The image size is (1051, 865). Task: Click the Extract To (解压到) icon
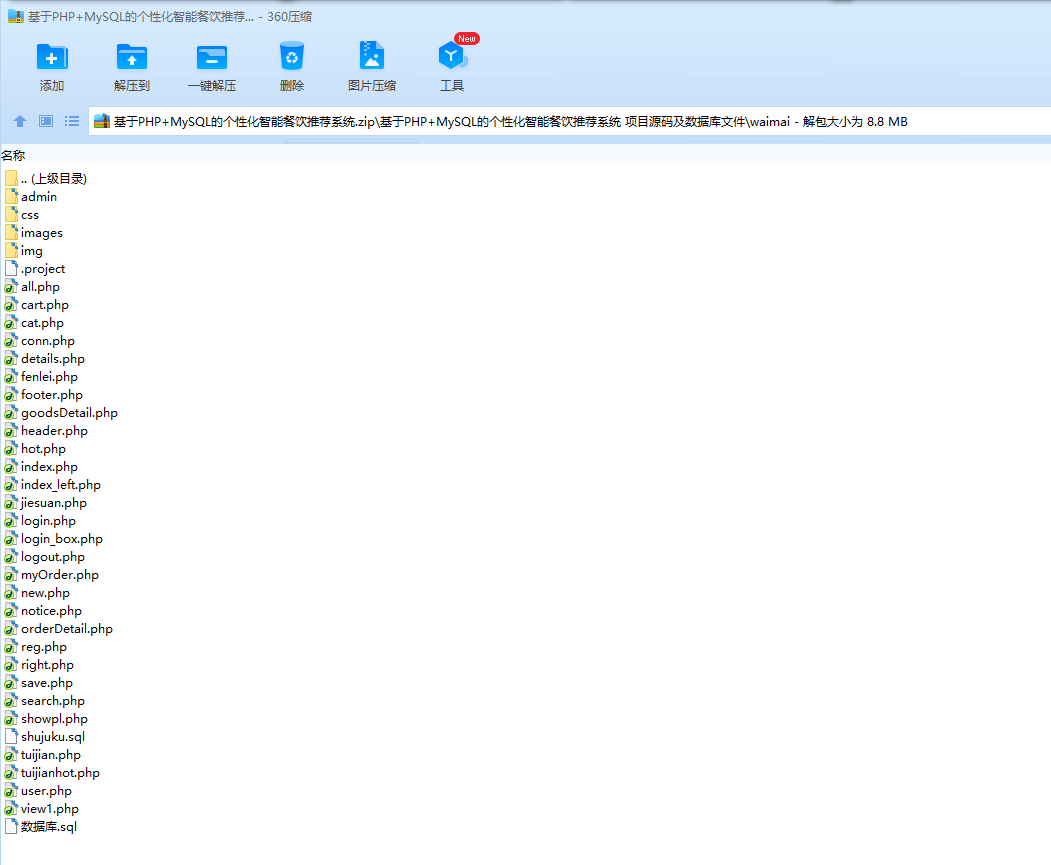131,58
